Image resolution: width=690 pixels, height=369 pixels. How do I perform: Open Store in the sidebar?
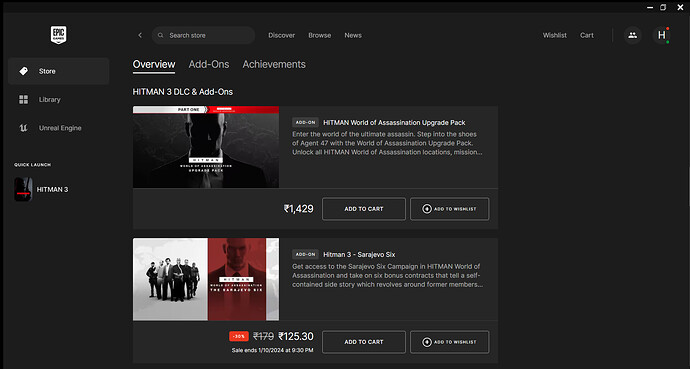(x=59, y=71)
